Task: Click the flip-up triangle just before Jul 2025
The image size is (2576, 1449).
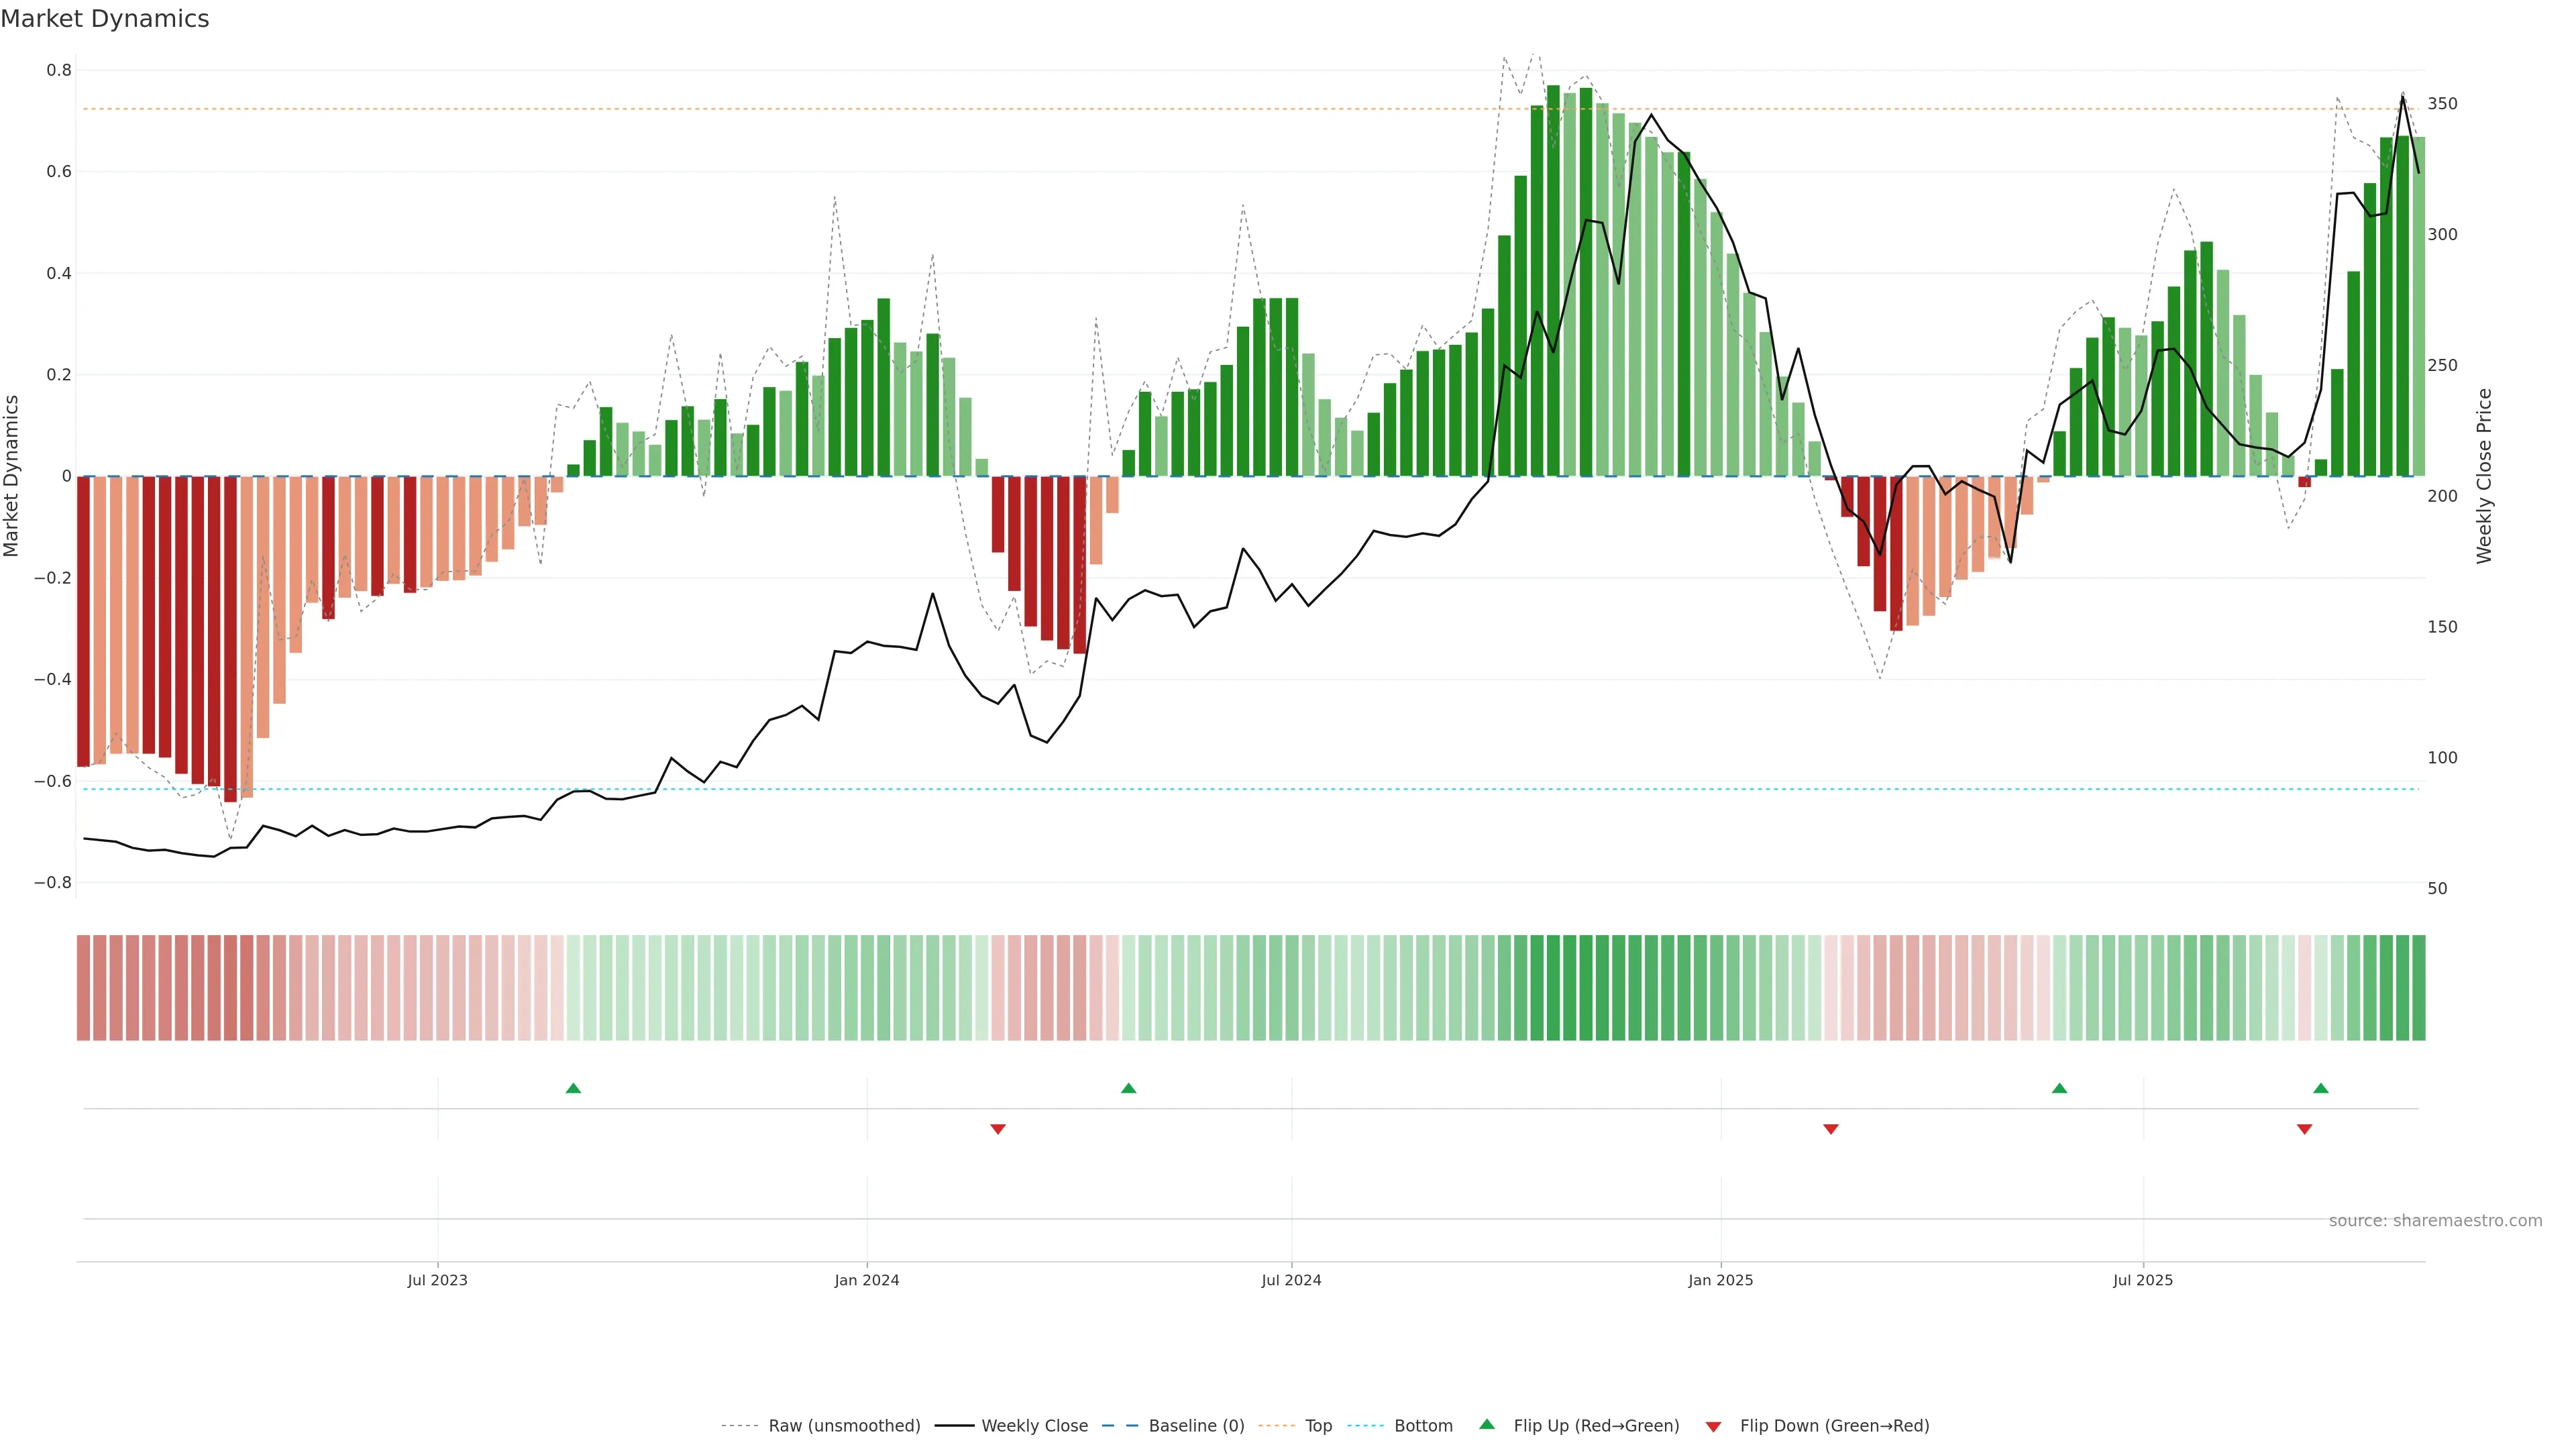Action: point(2059,1088)
